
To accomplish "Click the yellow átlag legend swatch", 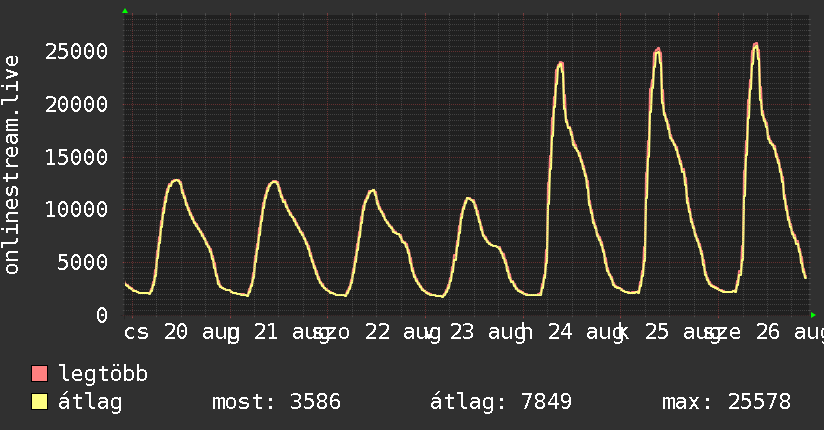I will coord(39,401).
